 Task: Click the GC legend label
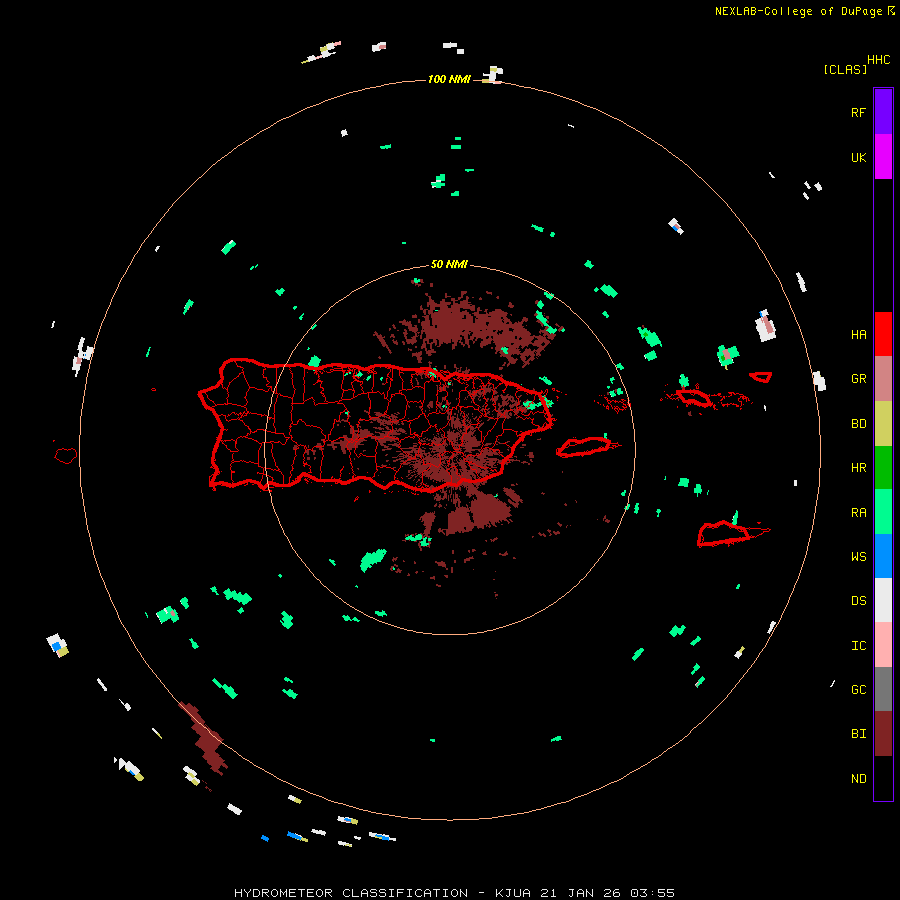pyautogui.click(x=858, y=690)
